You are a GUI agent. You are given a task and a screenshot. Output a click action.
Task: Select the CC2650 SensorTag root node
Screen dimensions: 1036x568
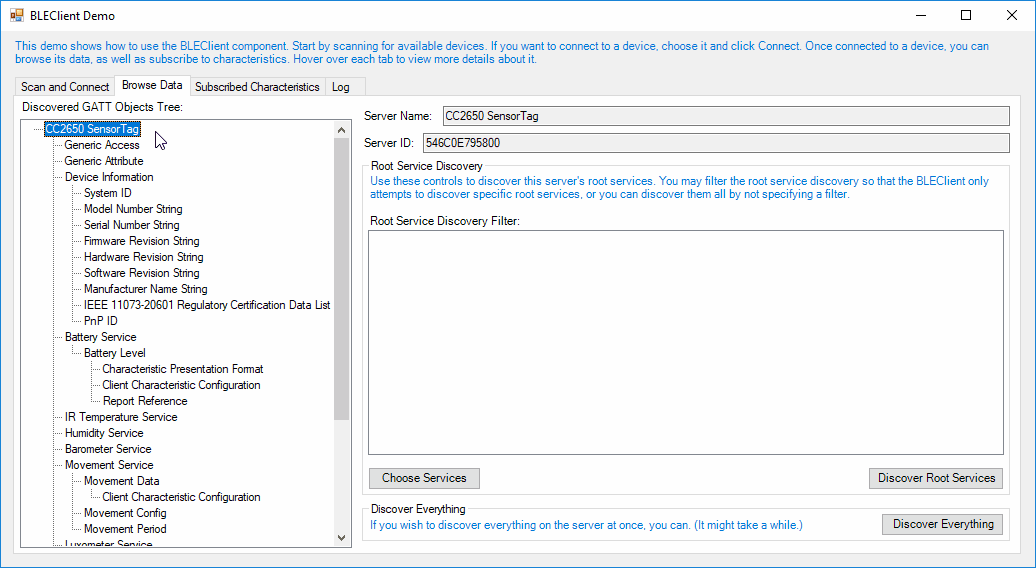tap(92, 129)
